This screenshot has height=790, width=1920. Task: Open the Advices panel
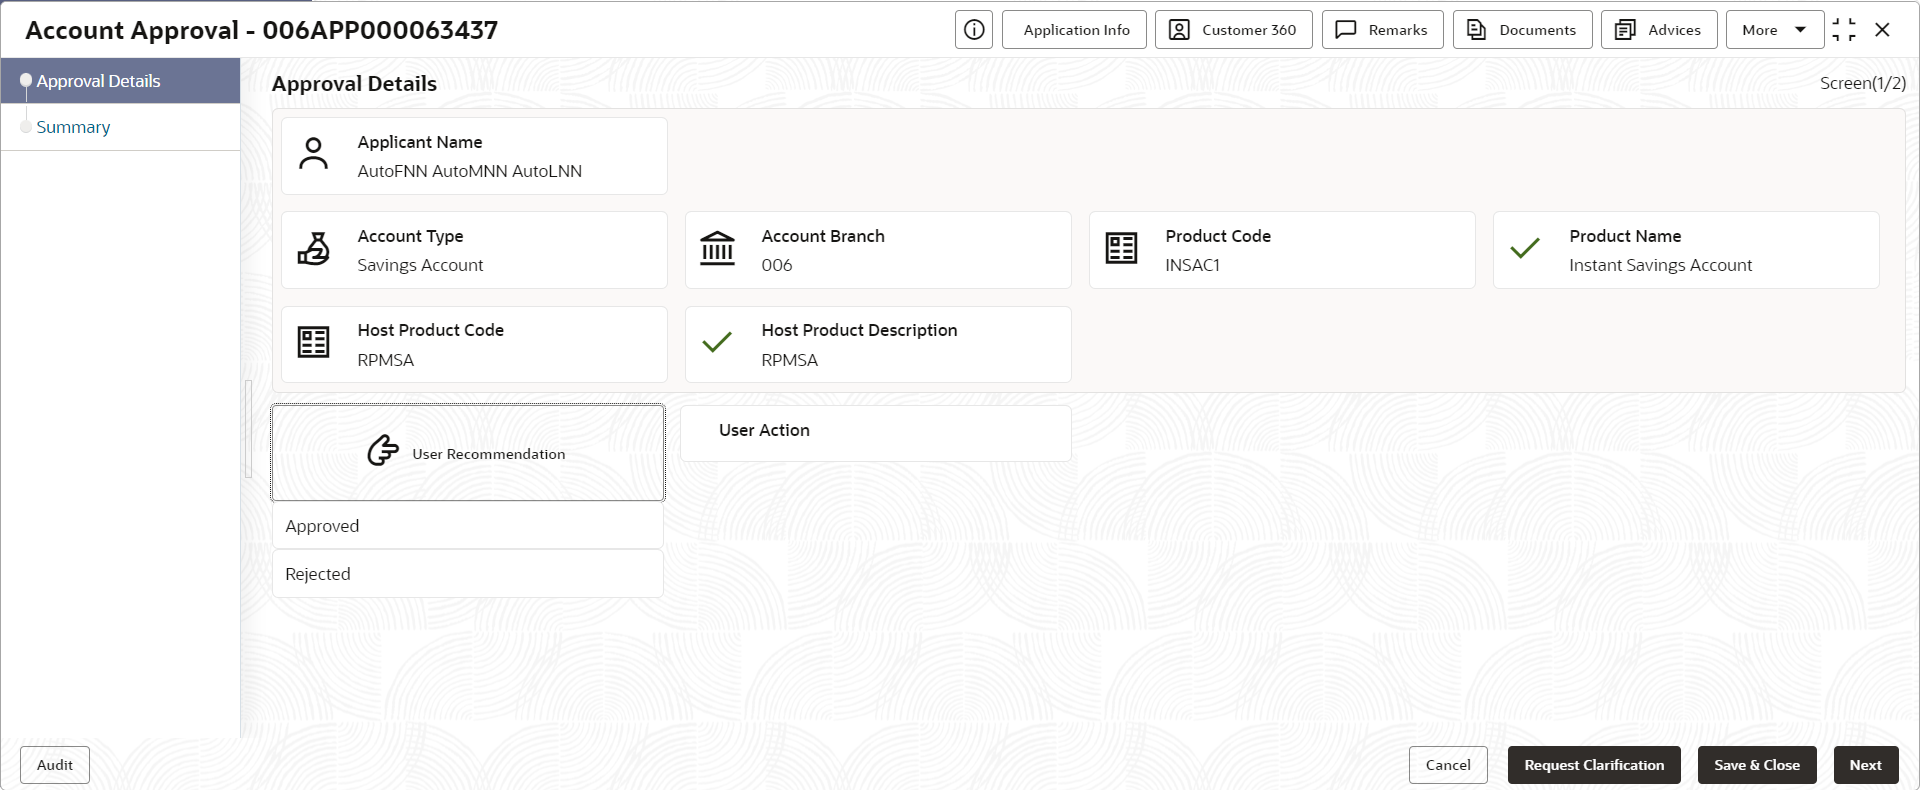1659,30
